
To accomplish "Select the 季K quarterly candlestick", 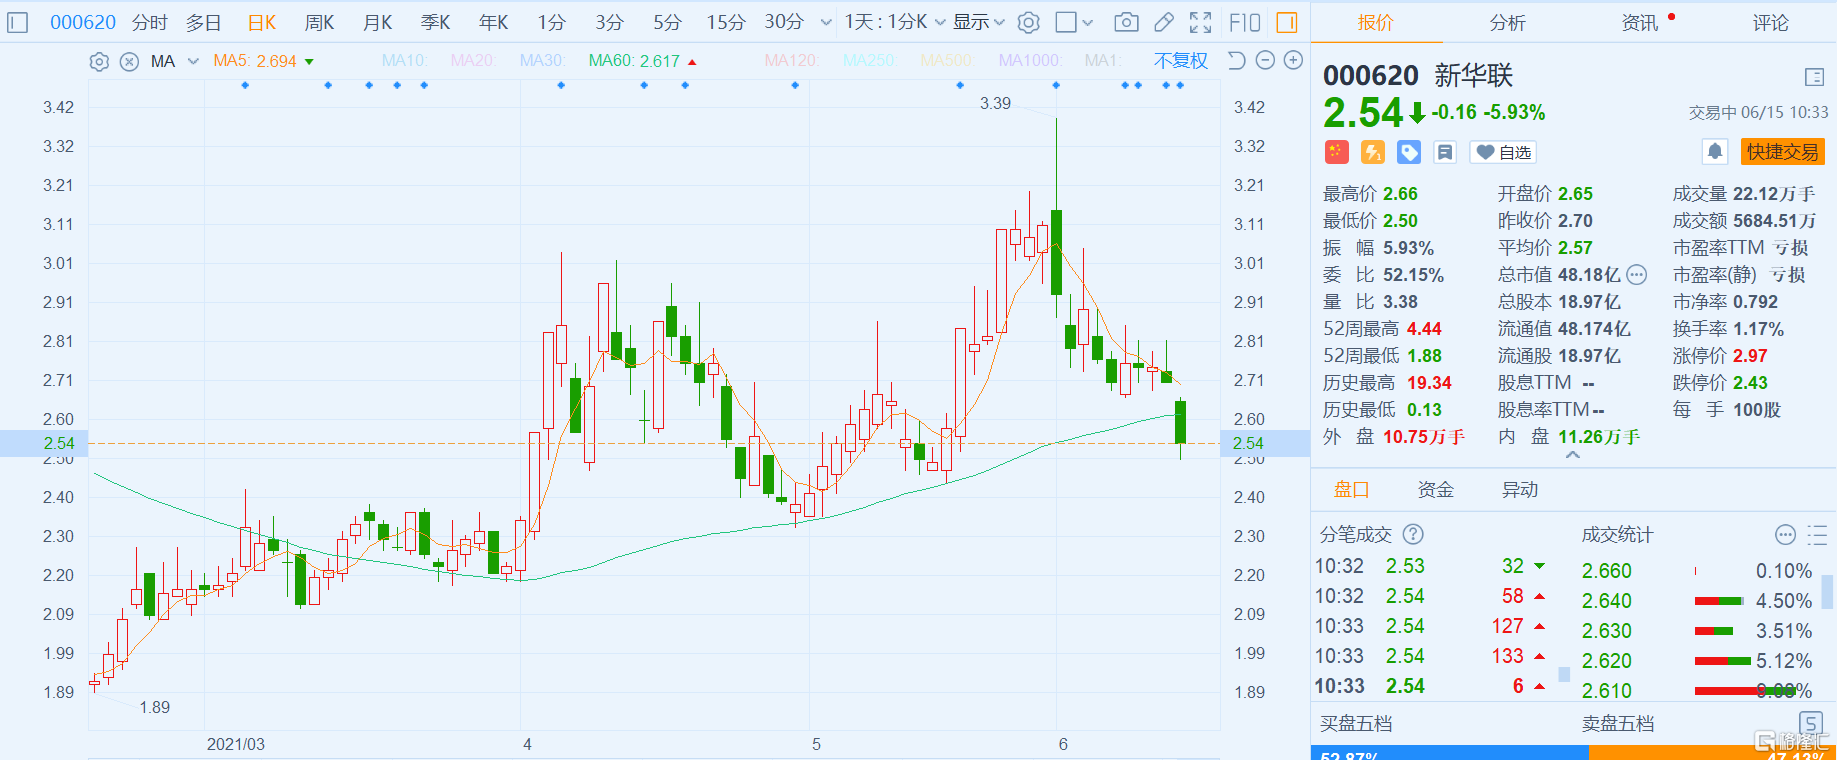I will [436, 22].
